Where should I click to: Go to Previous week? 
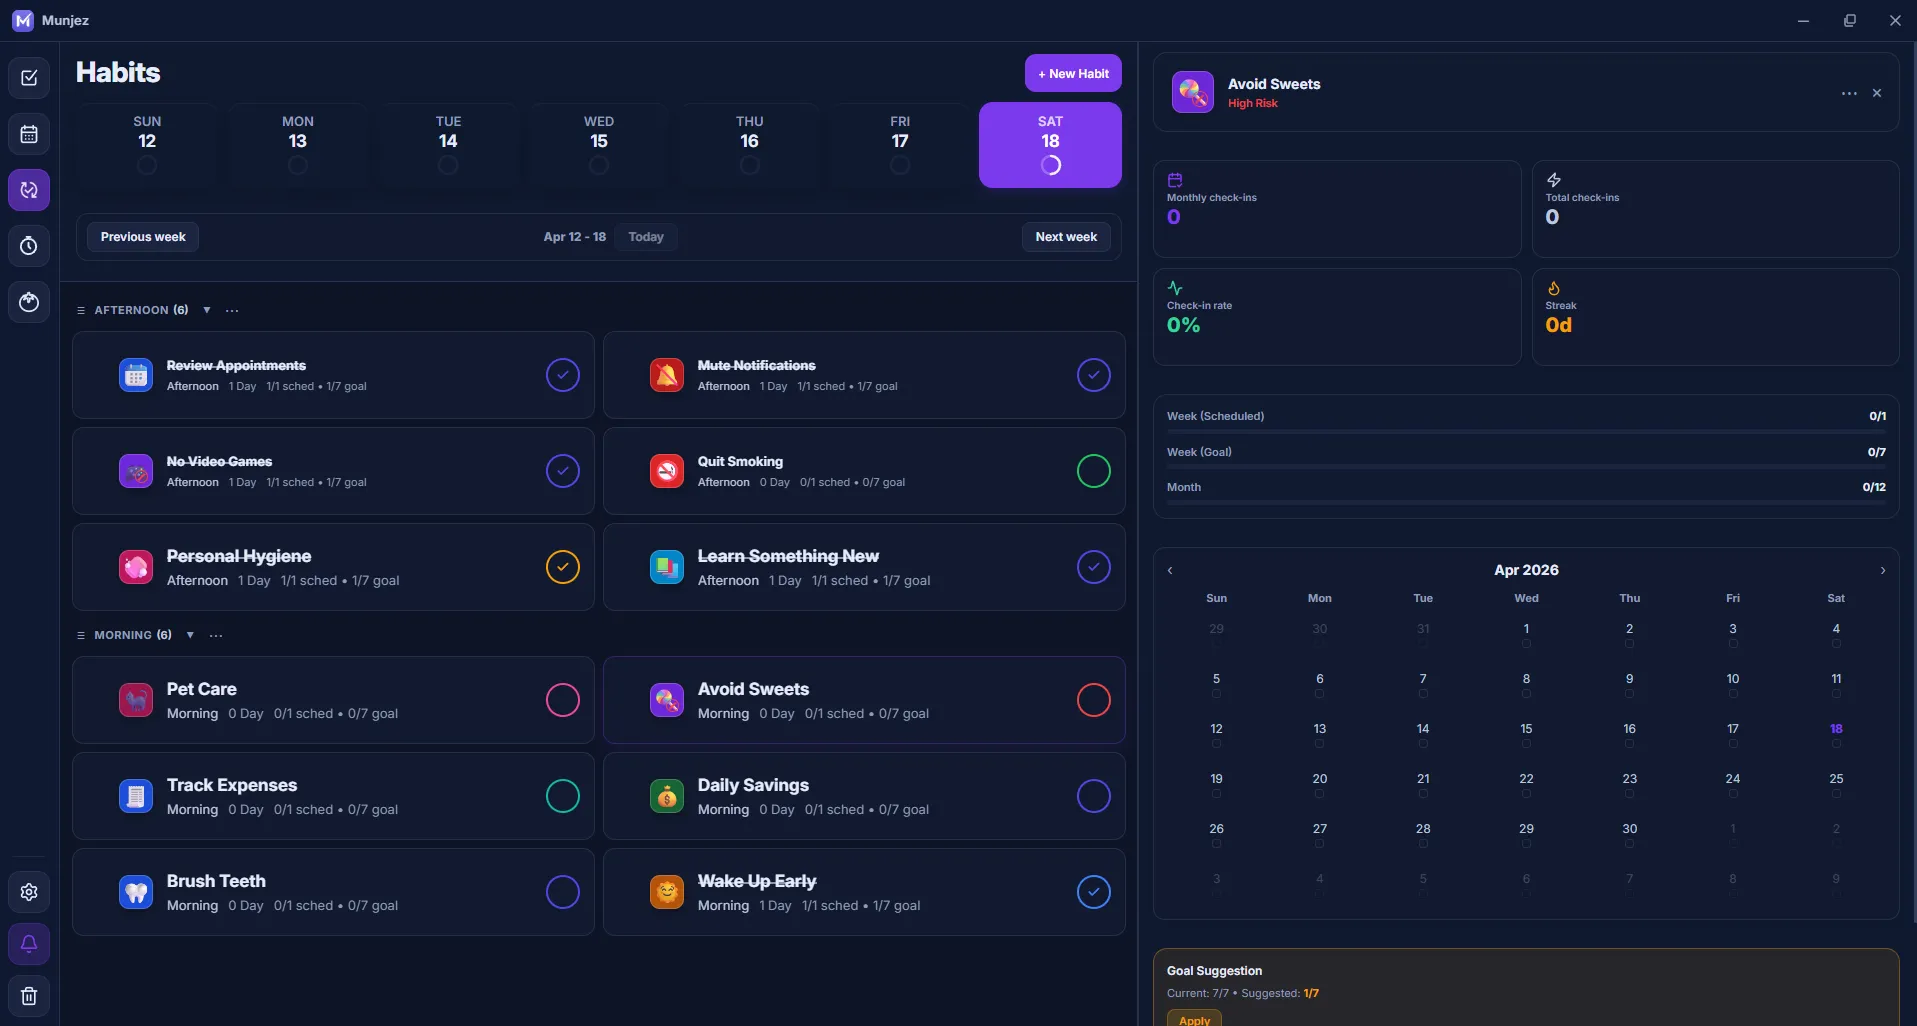143,237
